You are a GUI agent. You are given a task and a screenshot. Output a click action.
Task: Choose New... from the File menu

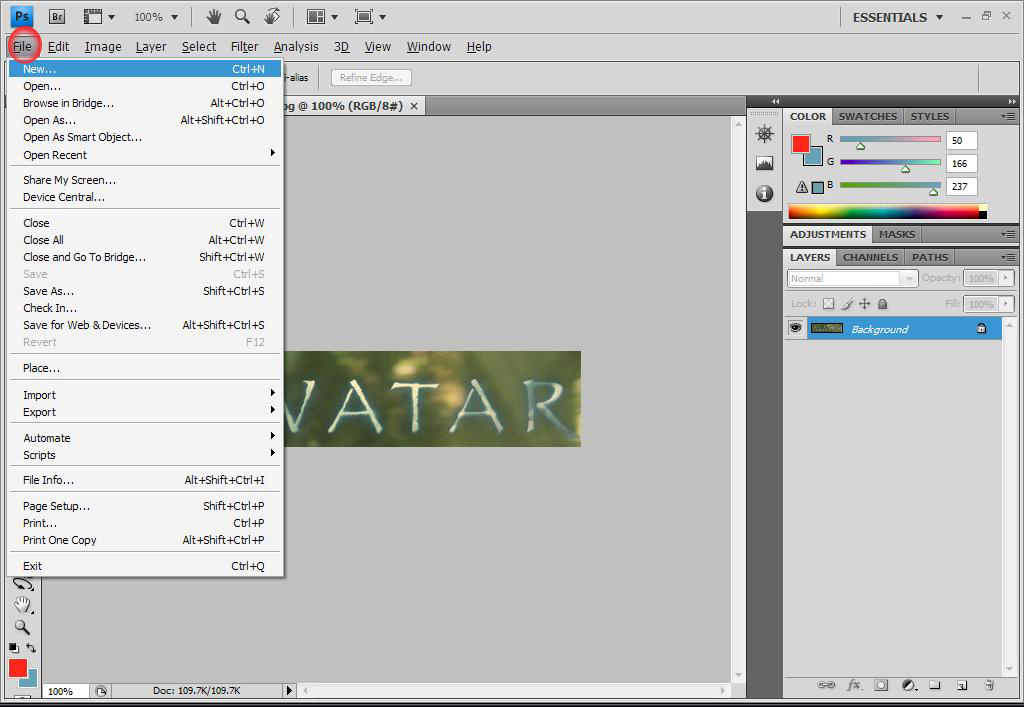point(144,69)
